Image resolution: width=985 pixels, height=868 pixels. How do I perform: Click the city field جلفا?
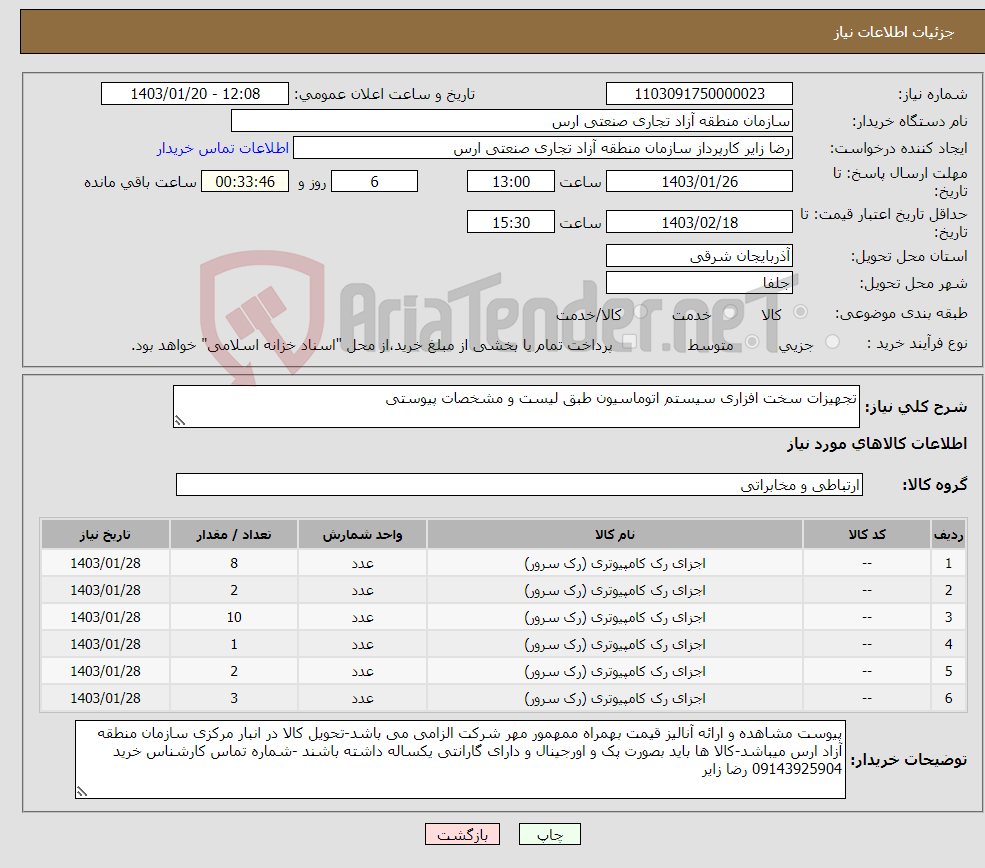pos(699,283)
